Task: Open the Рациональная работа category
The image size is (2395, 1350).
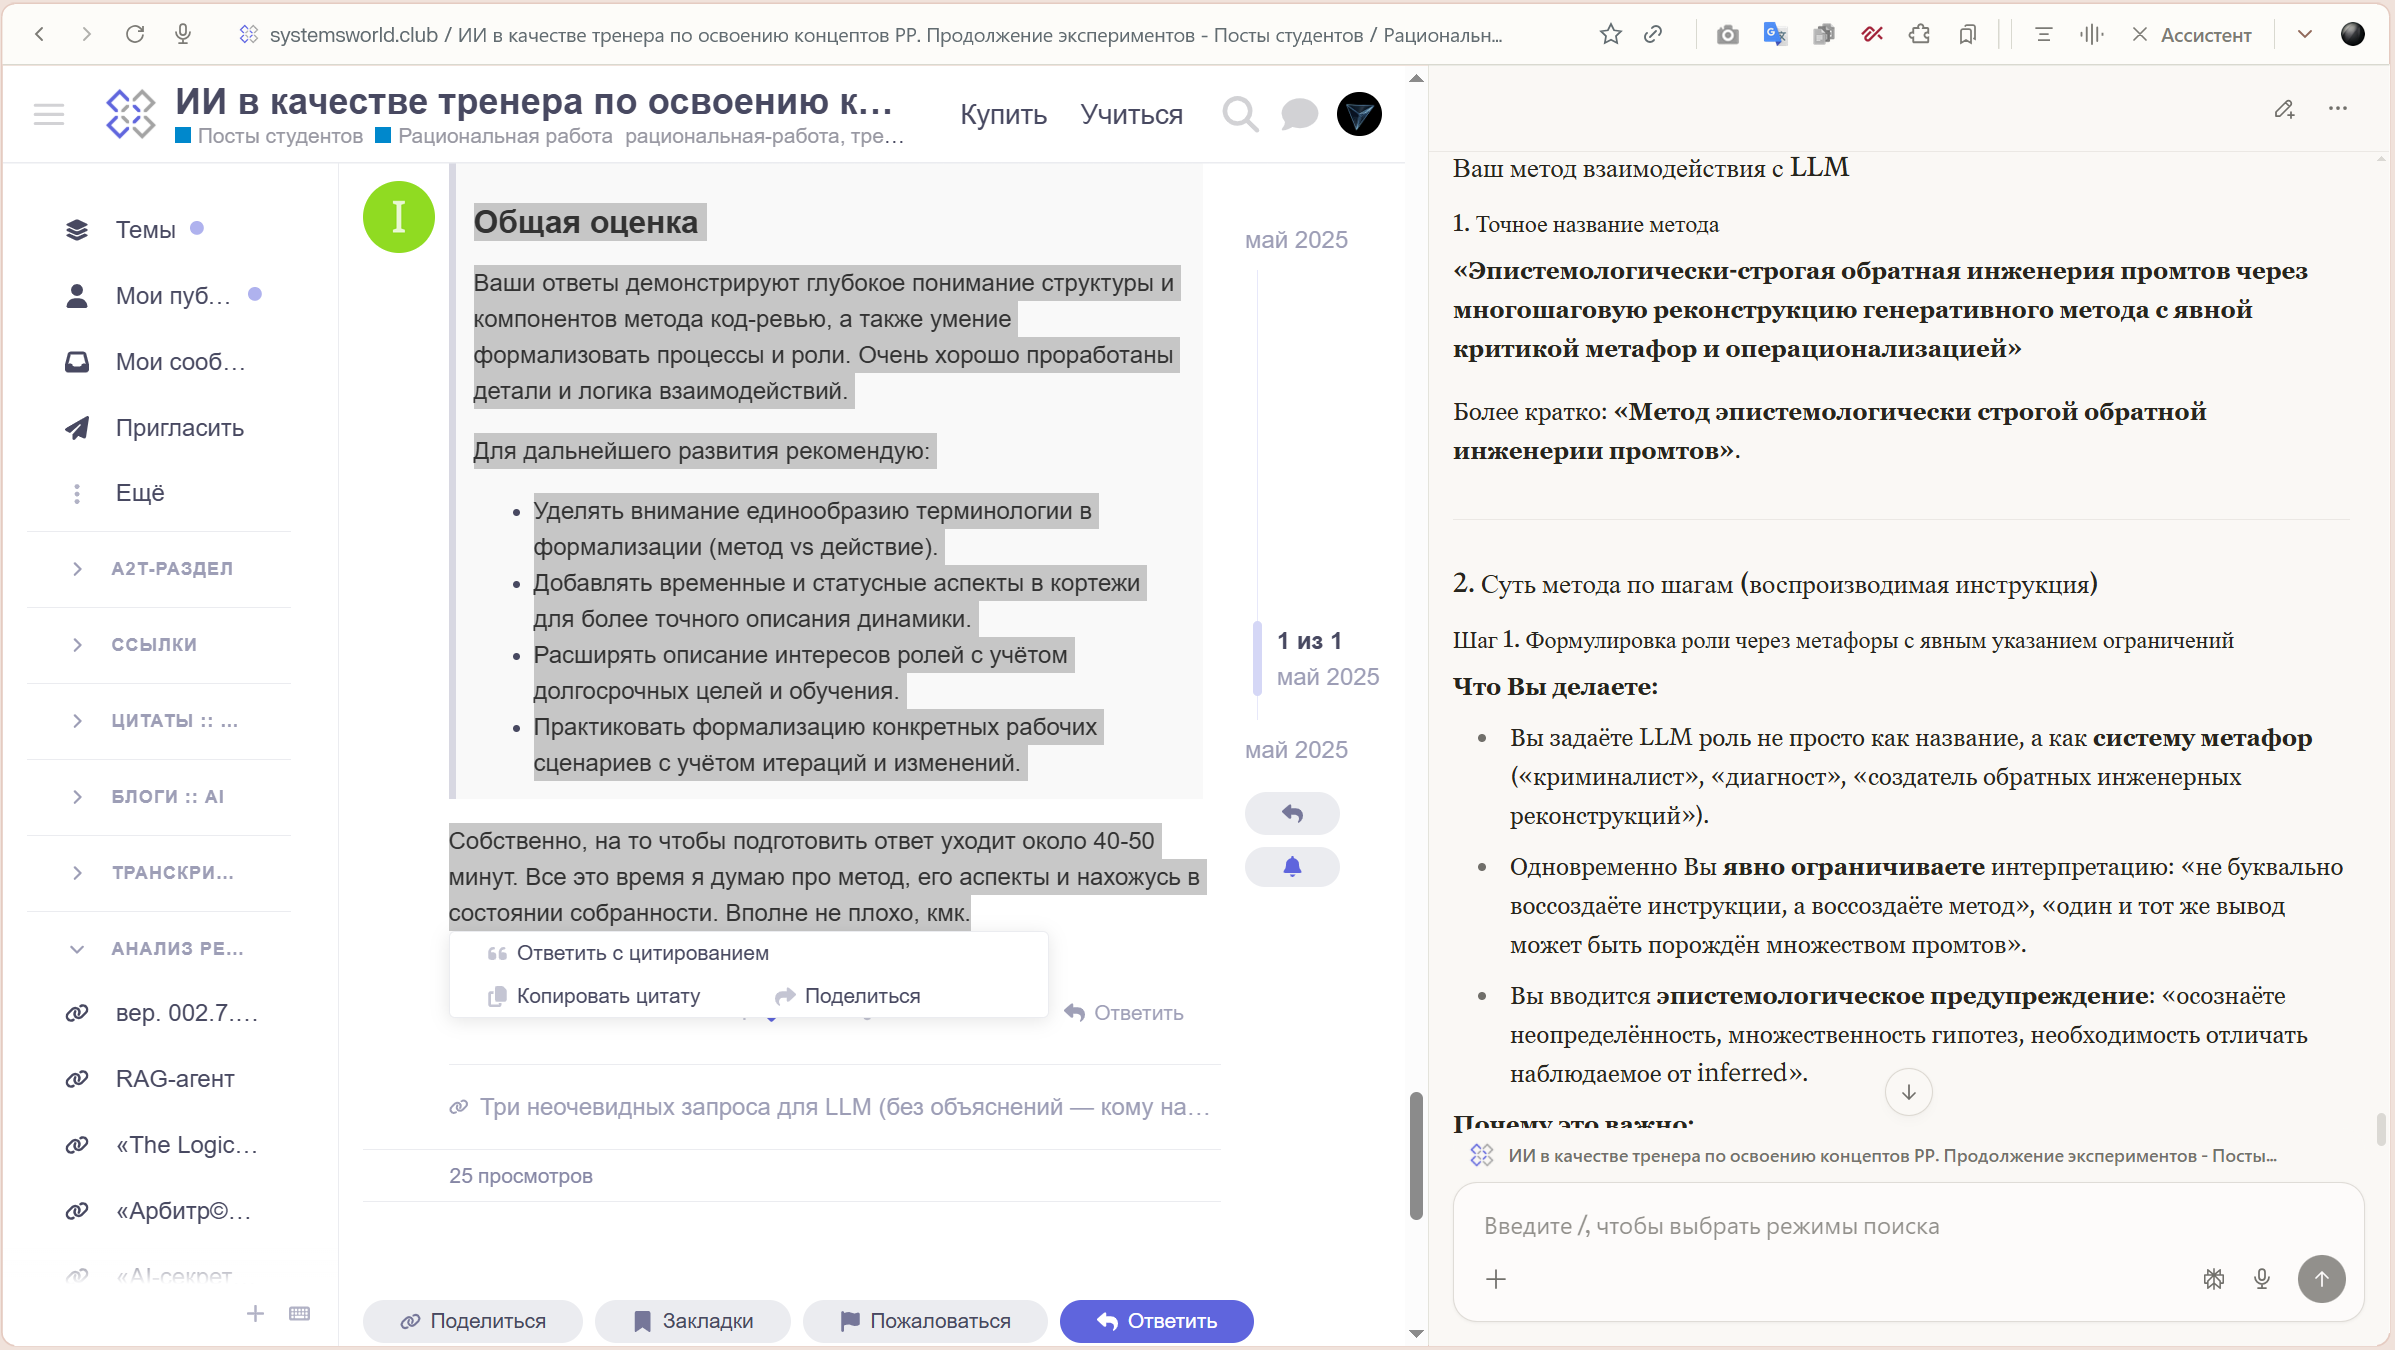Action: click(494, 136)
